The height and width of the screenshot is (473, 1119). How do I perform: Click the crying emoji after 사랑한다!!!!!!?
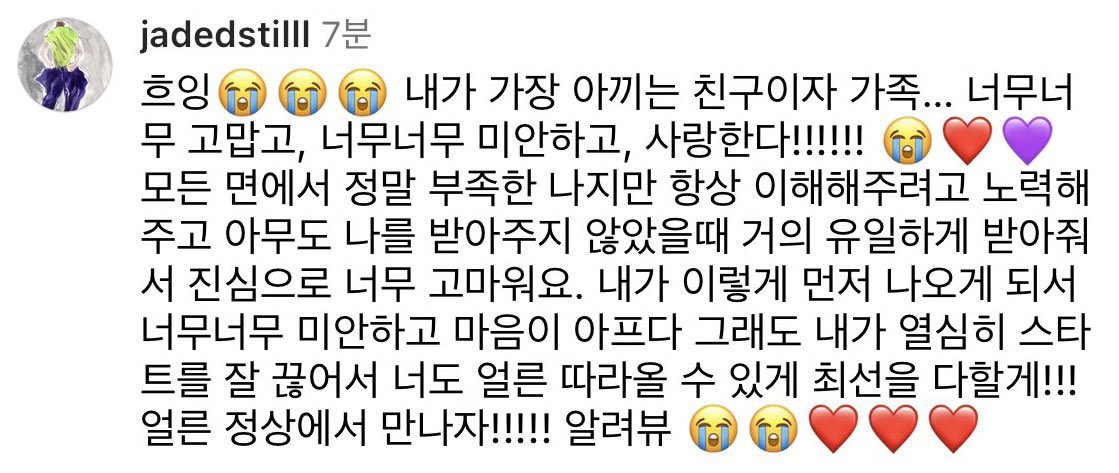point(906,140)
